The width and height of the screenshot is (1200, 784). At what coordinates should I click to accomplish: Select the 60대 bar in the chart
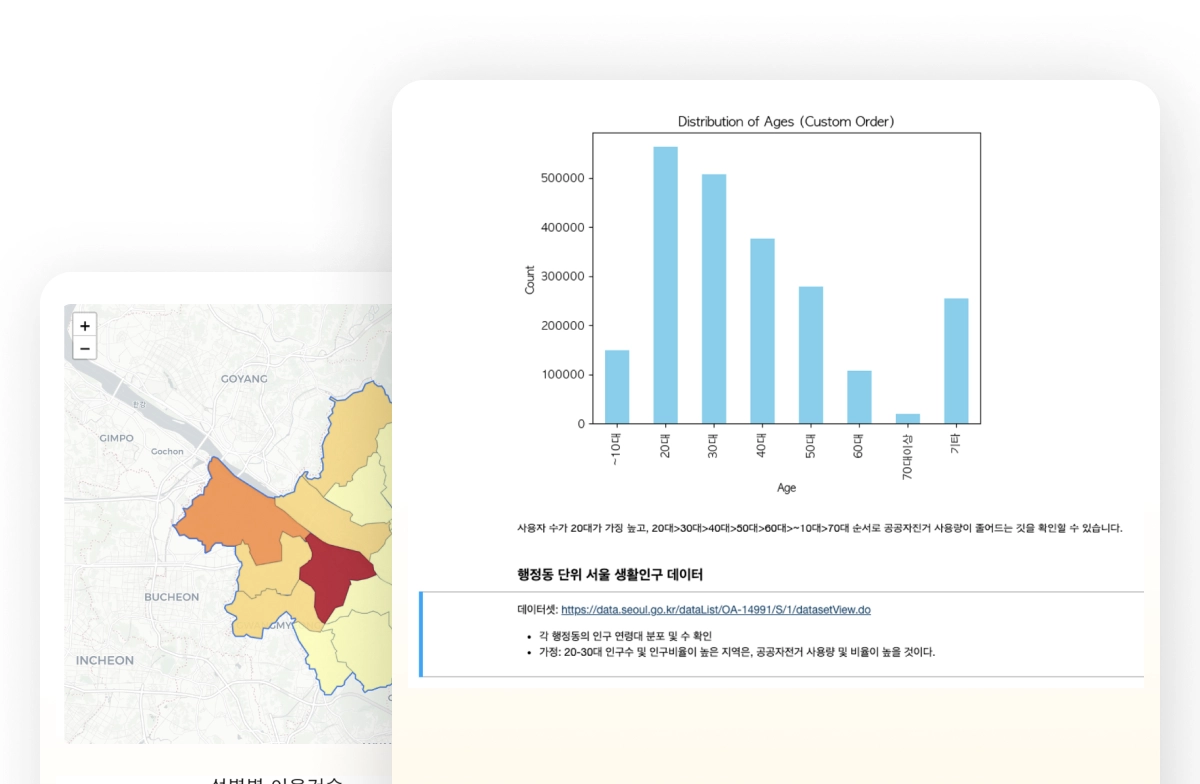[859, 397]
